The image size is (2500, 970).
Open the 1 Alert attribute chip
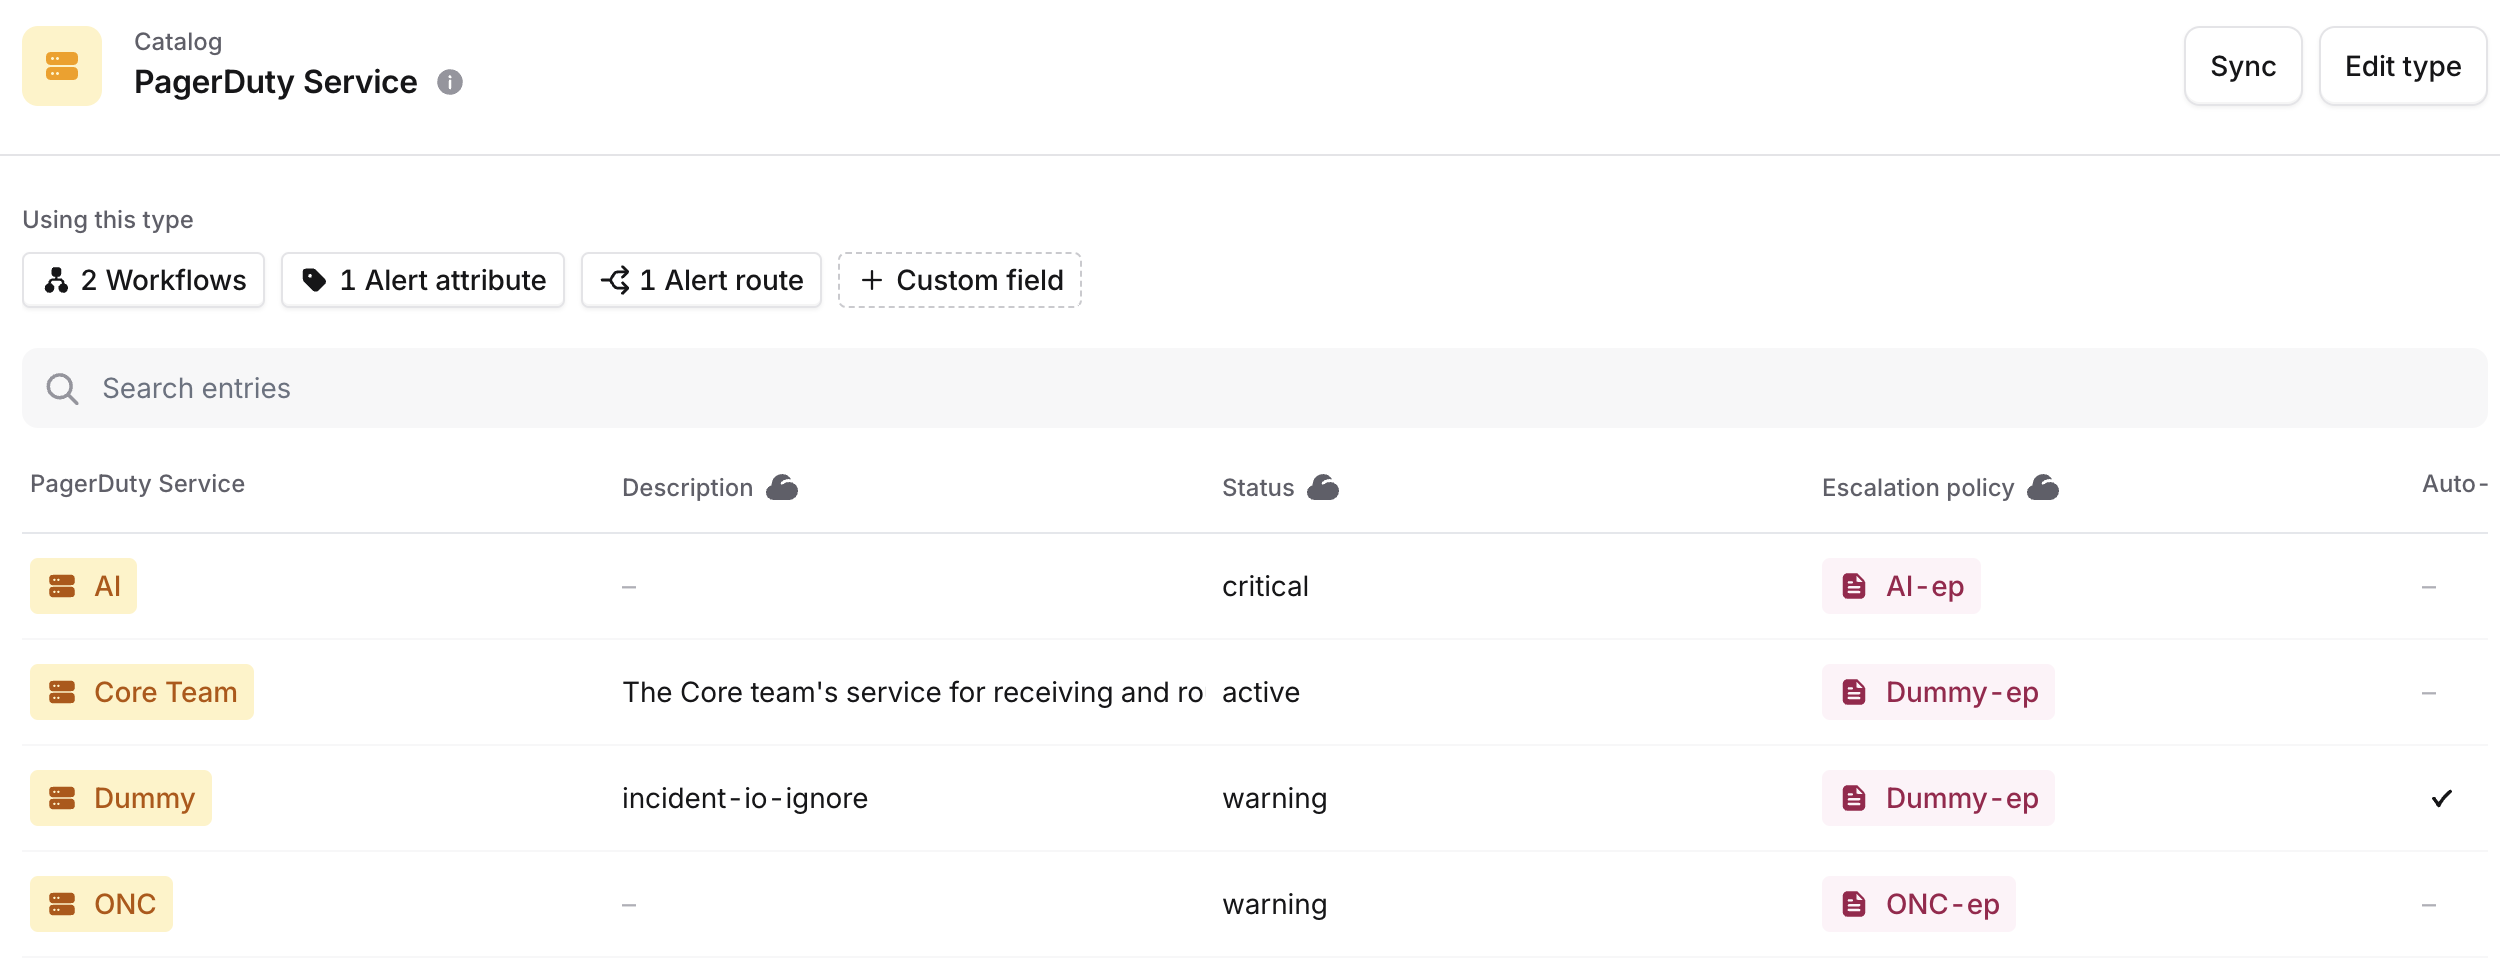tap(423, 281)
